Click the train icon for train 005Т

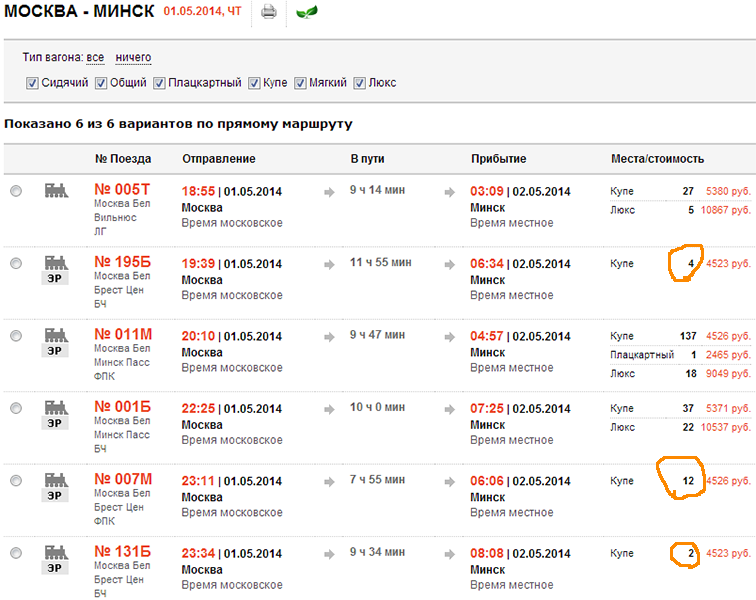coord(56,190)
